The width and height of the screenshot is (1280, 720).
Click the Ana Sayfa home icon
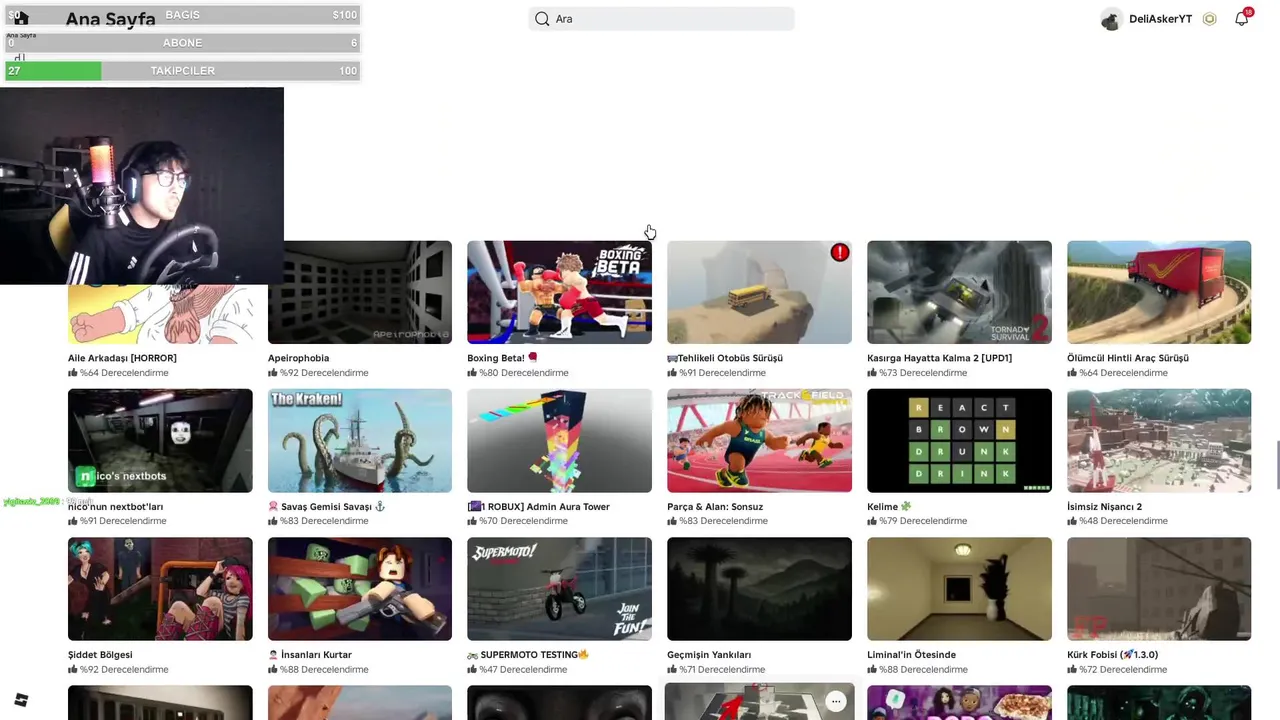pos(21,18)
